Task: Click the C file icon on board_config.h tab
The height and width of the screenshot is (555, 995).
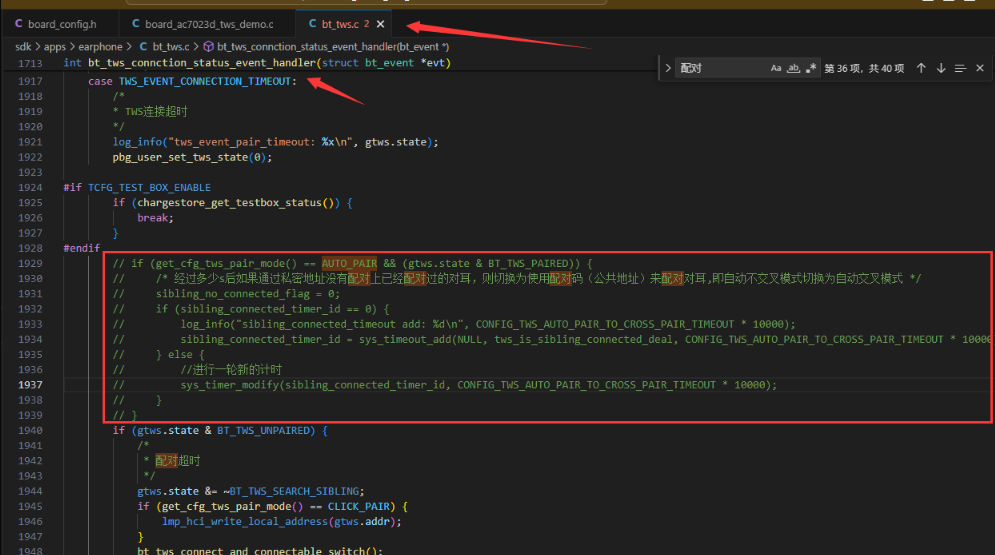Action: click(x=18, y=23)
